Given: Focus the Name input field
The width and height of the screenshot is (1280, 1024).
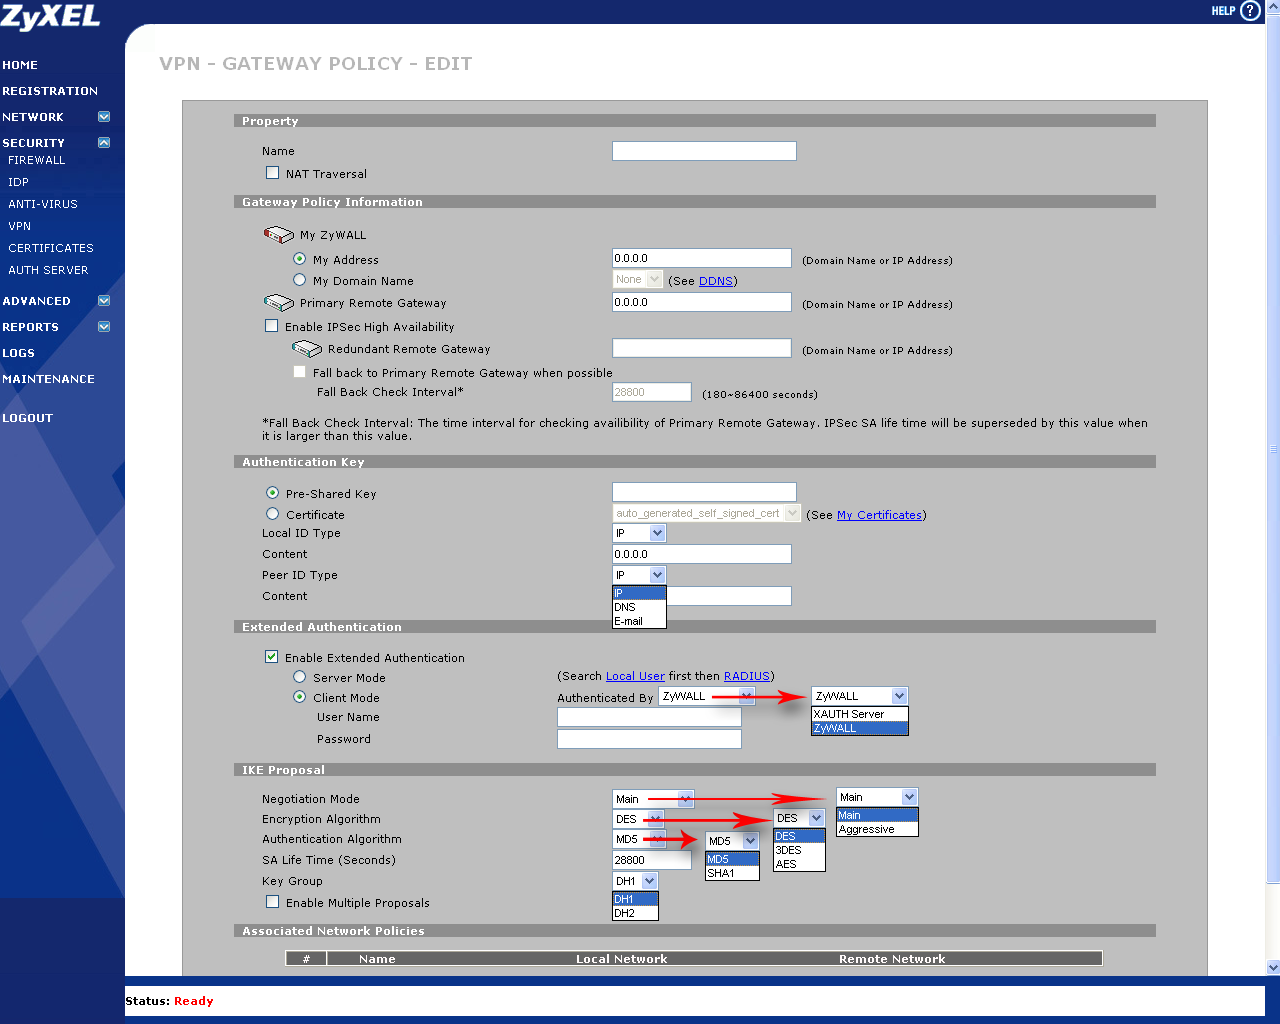Looking at the screenshot, I should (704, 151).
